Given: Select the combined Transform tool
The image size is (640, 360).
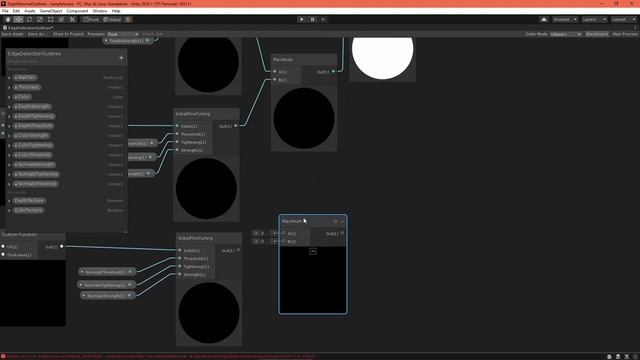Looking at the screenshot, I should pyautogui.click(x=61, y=20).
